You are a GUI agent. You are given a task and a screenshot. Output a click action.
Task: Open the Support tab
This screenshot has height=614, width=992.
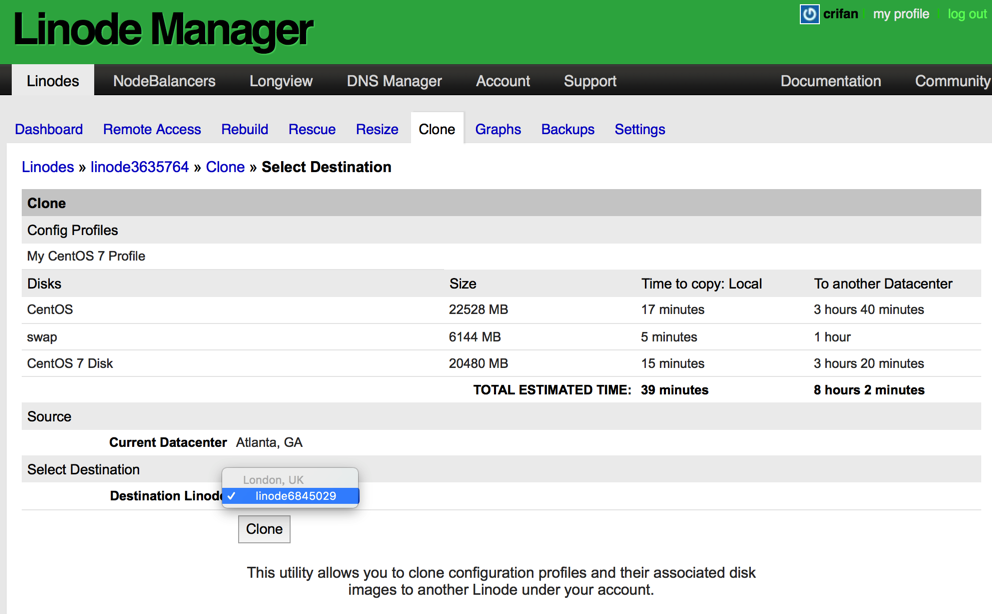coord(590,81)
